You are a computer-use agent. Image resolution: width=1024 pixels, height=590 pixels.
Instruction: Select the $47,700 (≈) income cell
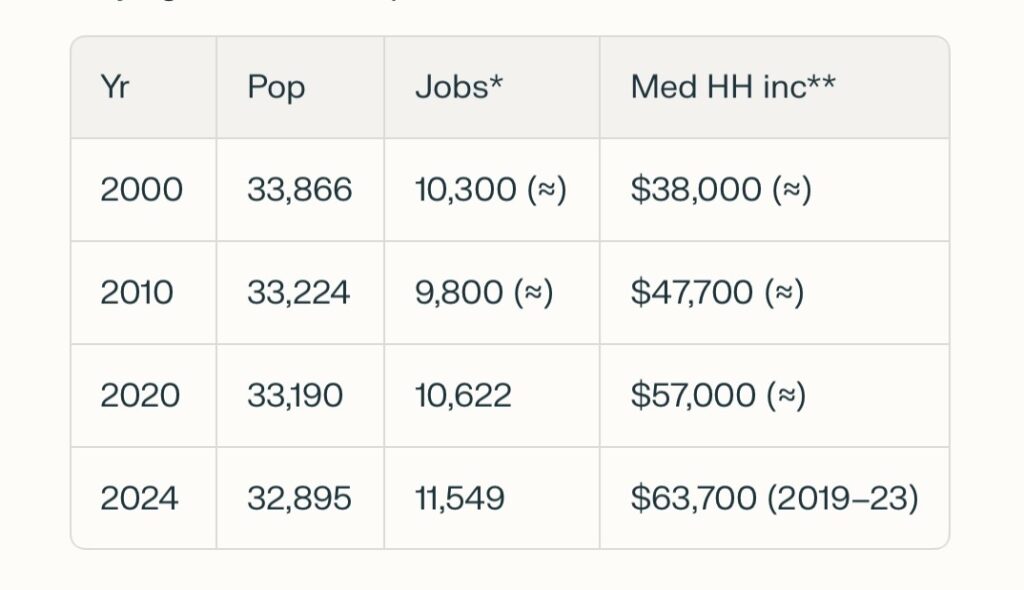pos(717,293)
